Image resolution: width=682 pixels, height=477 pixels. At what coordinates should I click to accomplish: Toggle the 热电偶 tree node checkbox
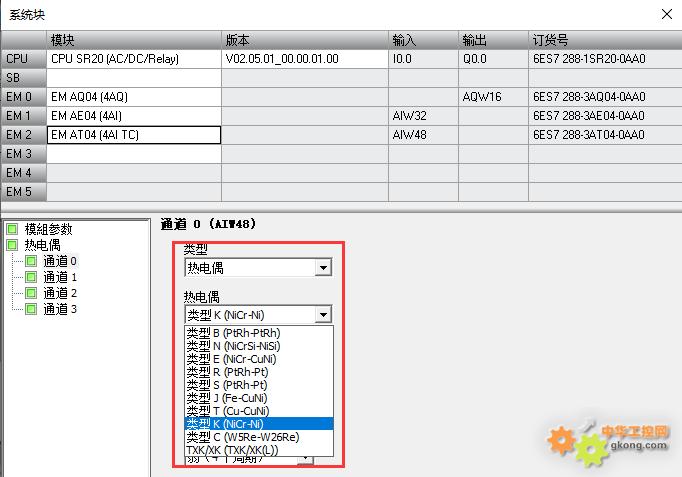[12, 245]
